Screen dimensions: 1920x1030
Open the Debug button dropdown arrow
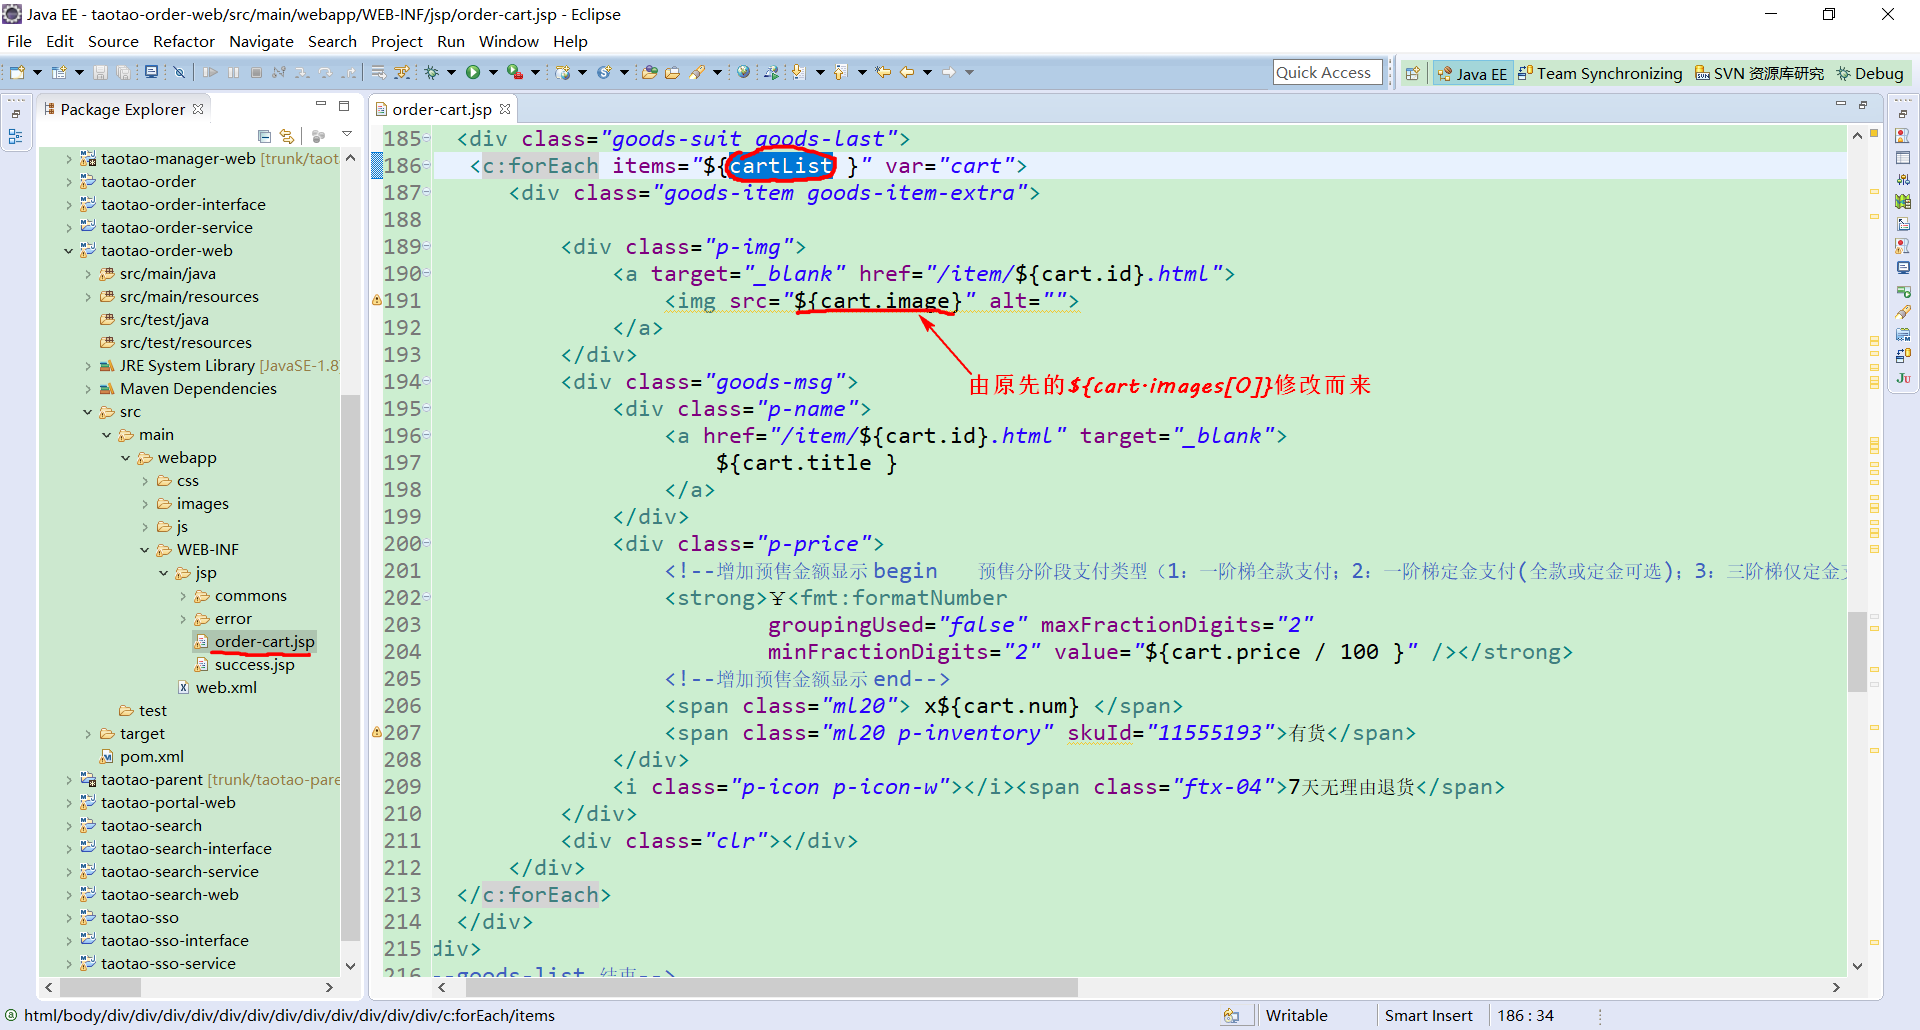click(x=451, y=72)
